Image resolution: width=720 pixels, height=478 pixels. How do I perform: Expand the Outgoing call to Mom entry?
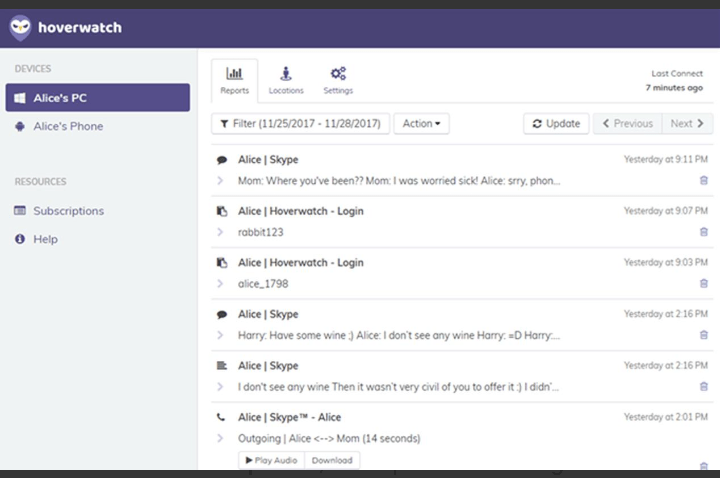(x=220, y=438)
